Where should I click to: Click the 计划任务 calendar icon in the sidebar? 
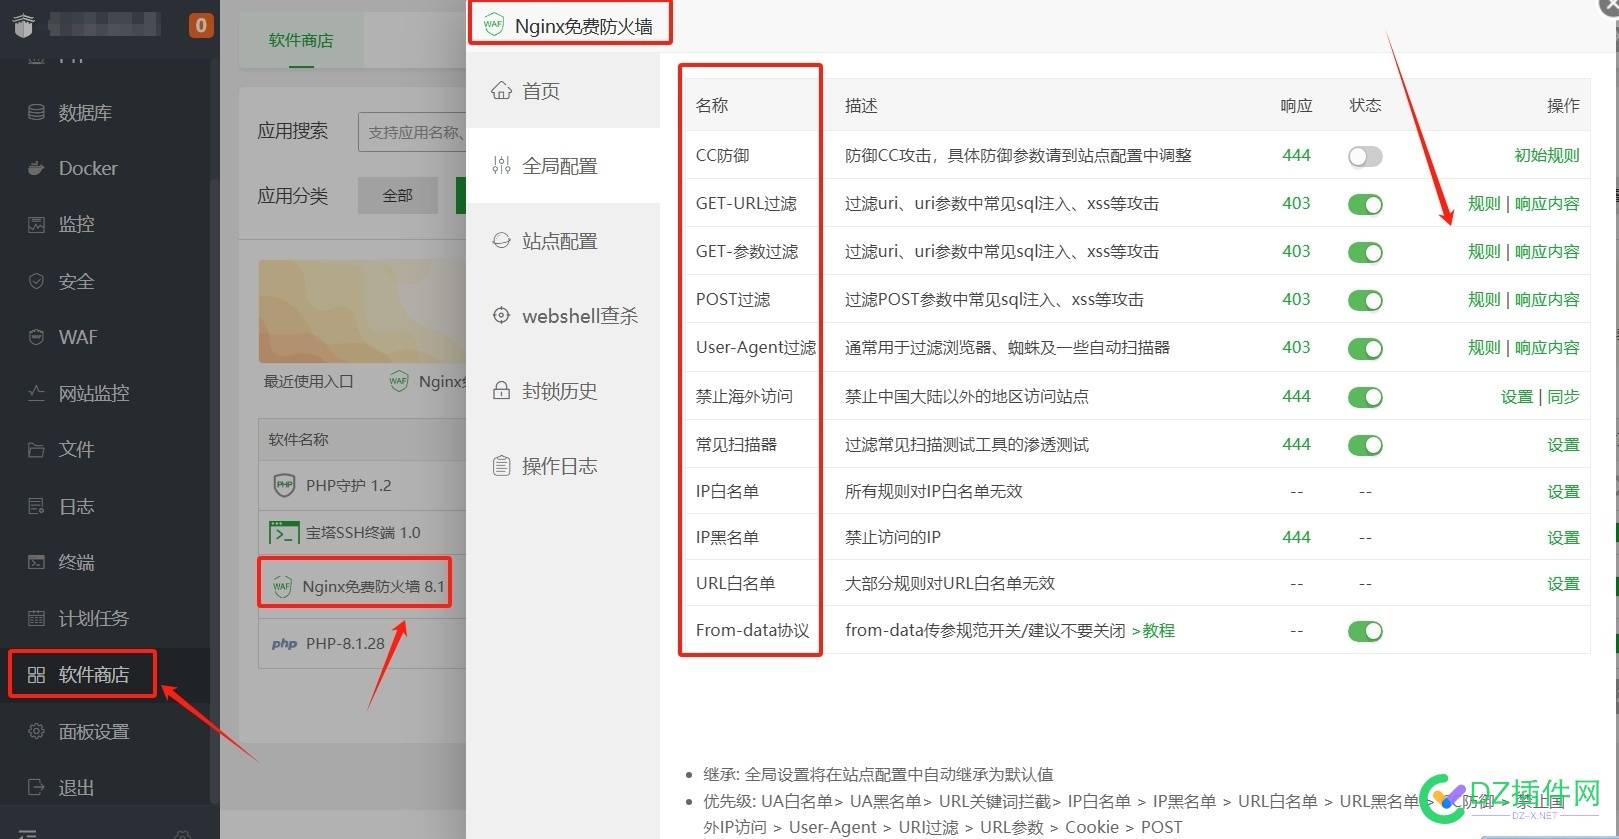click(36, 618)
